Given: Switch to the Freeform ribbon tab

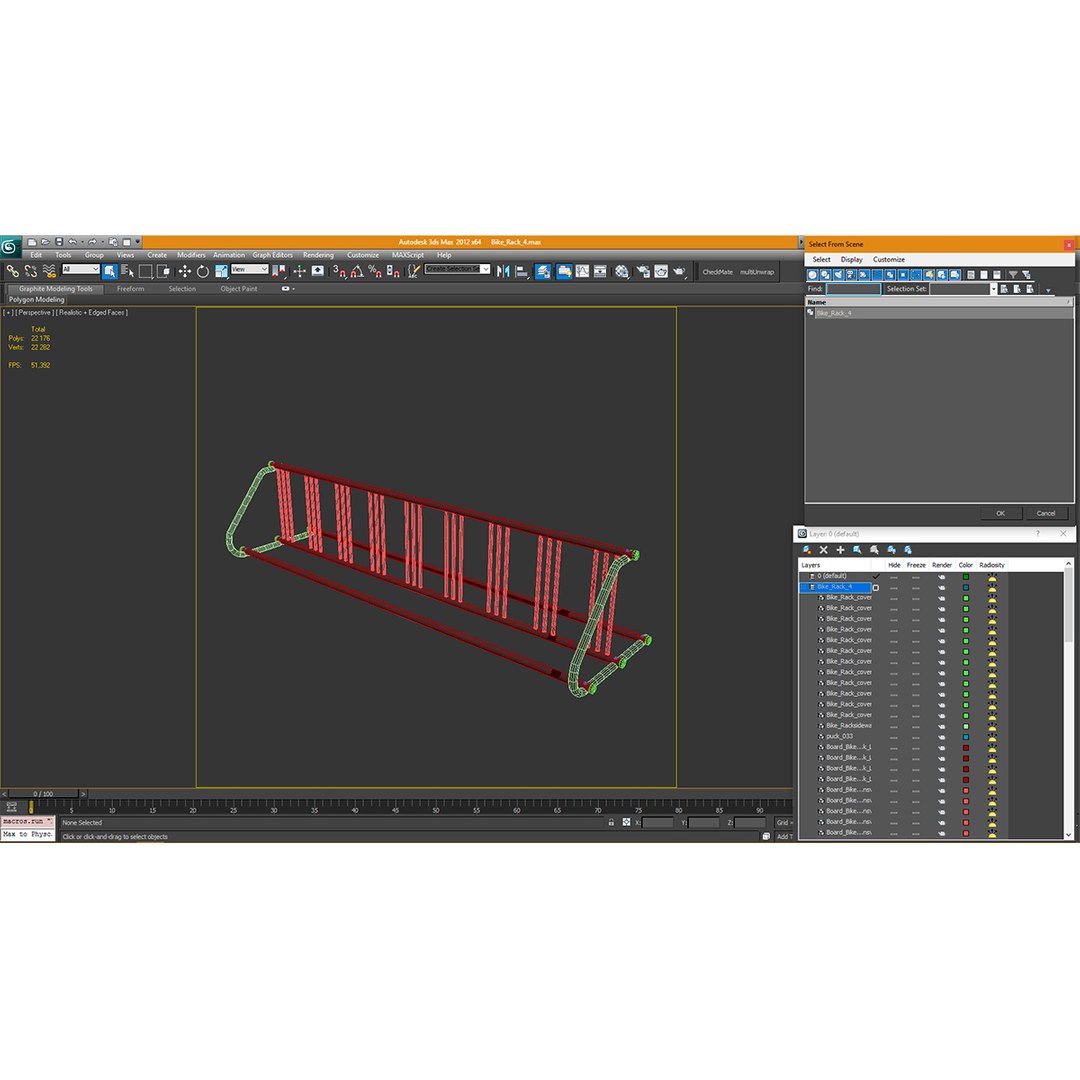Looking at the screenshot, I should 130,289.
